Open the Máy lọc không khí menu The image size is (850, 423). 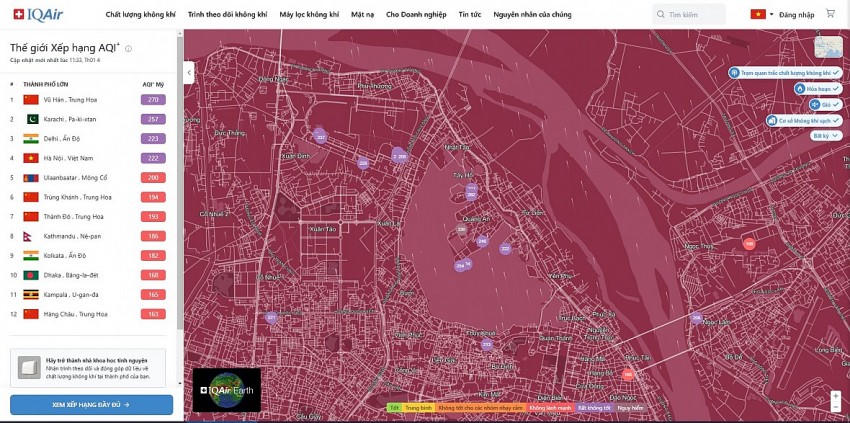308,15
